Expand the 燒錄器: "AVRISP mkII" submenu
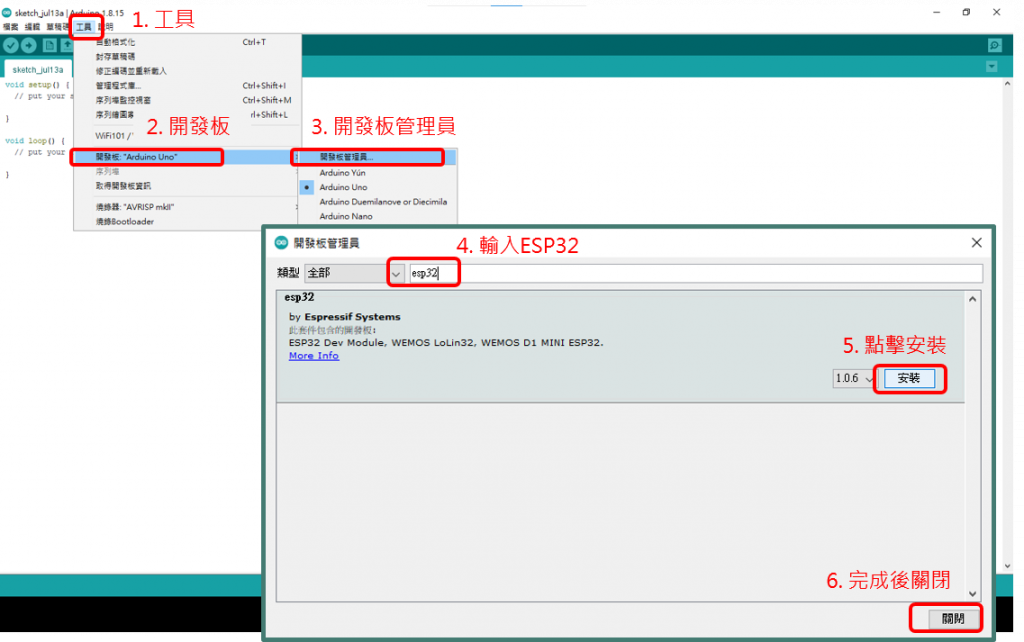Image resolution: width=1024 pixels, height=642 pixels. (187, 207)
